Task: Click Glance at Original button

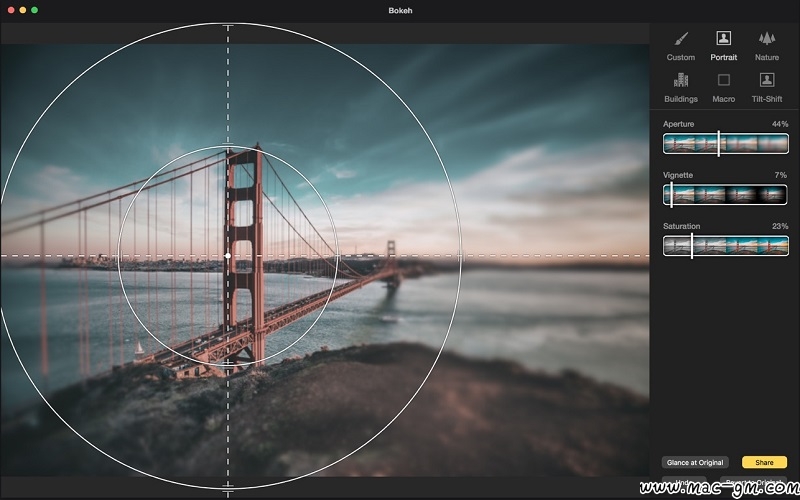Action: tap(695, 462)
